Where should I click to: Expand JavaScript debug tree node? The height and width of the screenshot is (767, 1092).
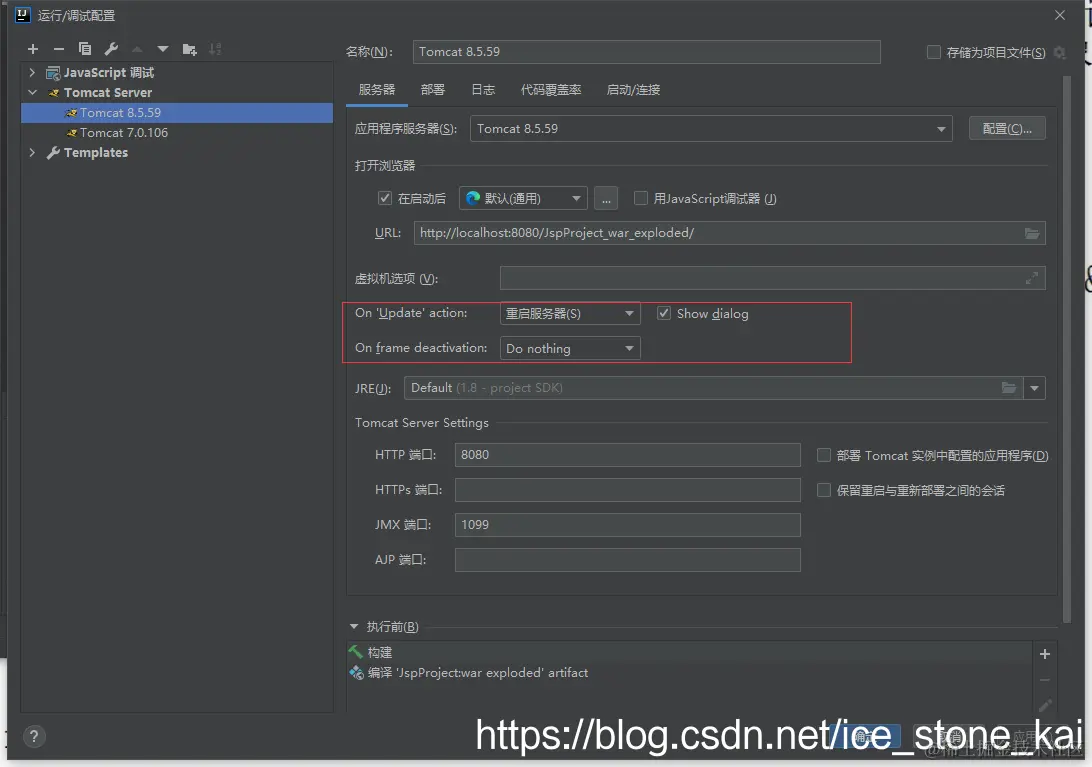pyautogui.click(x=32, y=72)
